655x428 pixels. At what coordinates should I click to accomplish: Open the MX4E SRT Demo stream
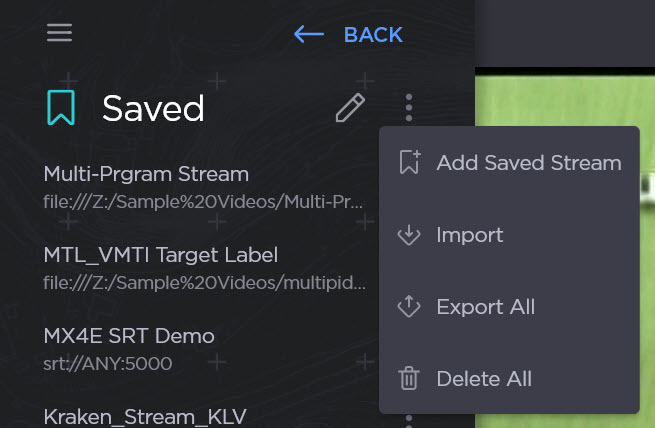coord(128,335)
